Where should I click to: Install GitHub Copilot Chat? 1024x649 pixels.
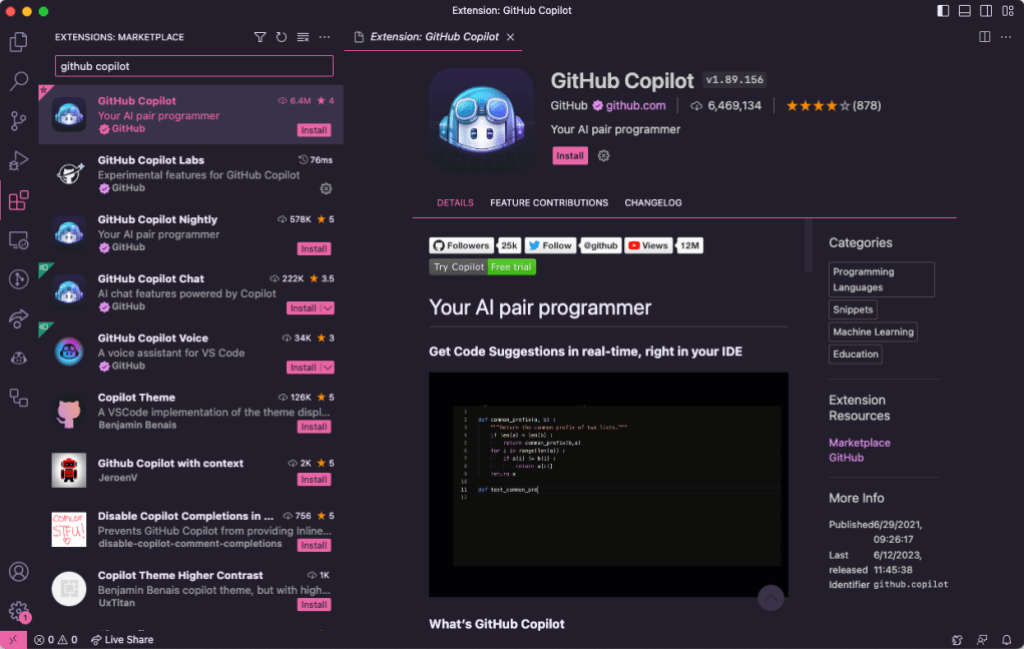[304, 308]
